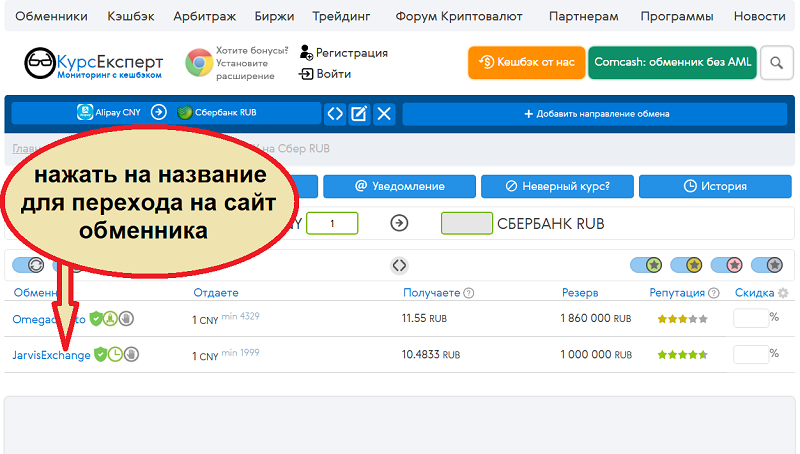Click the hand icon in first exchanger row
The image size is (800, 454).
click(126, 318)
